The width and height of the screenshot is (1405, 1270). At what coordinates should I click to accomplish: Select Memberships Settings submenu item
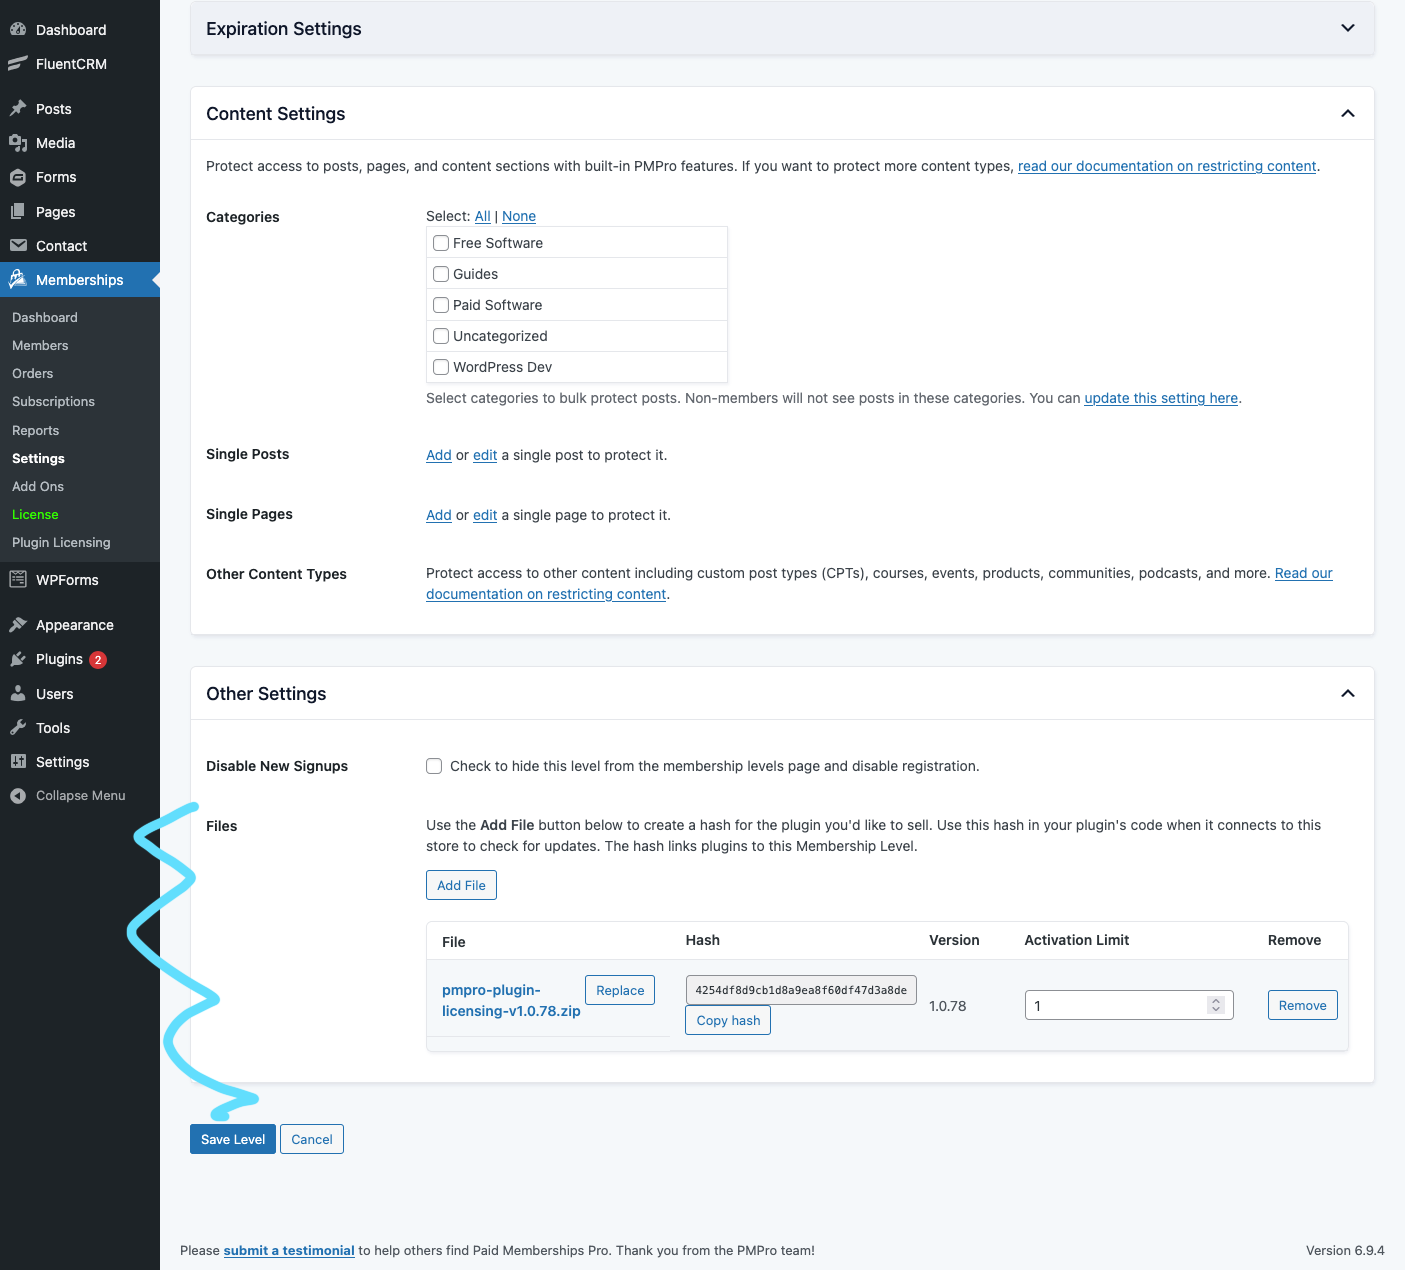point(38,458)
